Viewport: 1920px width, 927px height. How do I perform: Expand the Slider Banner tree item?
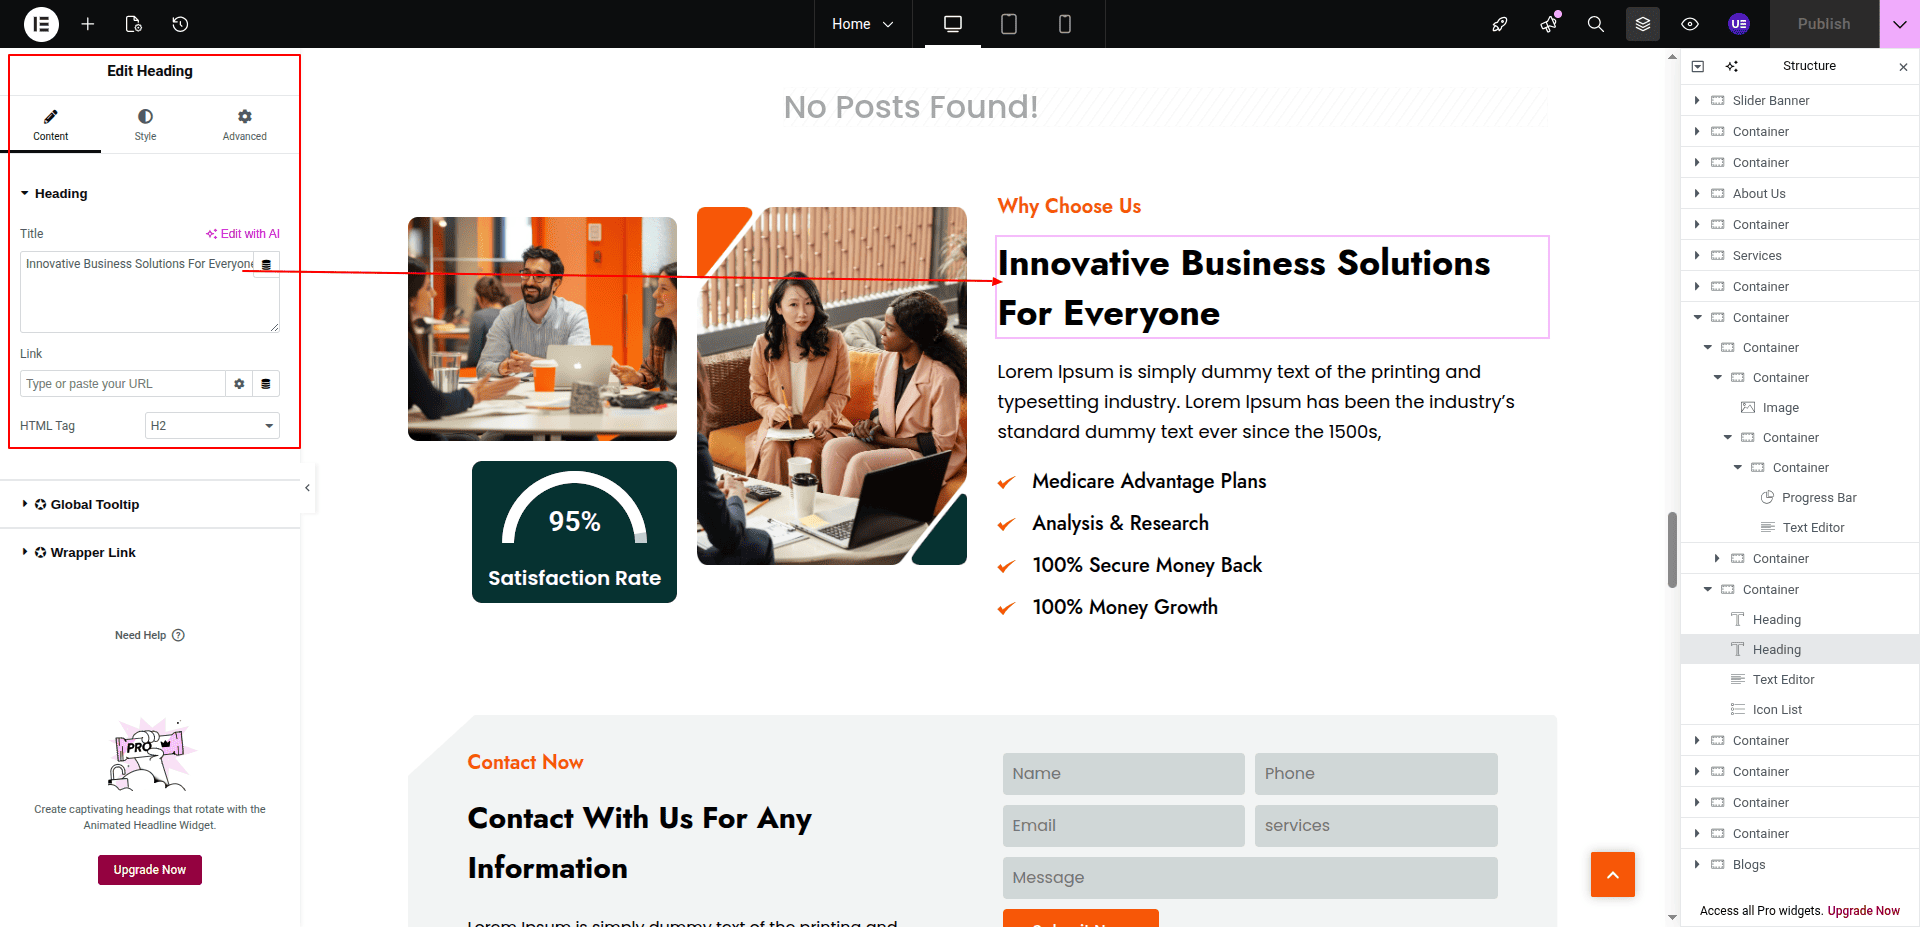[1697, 100]
